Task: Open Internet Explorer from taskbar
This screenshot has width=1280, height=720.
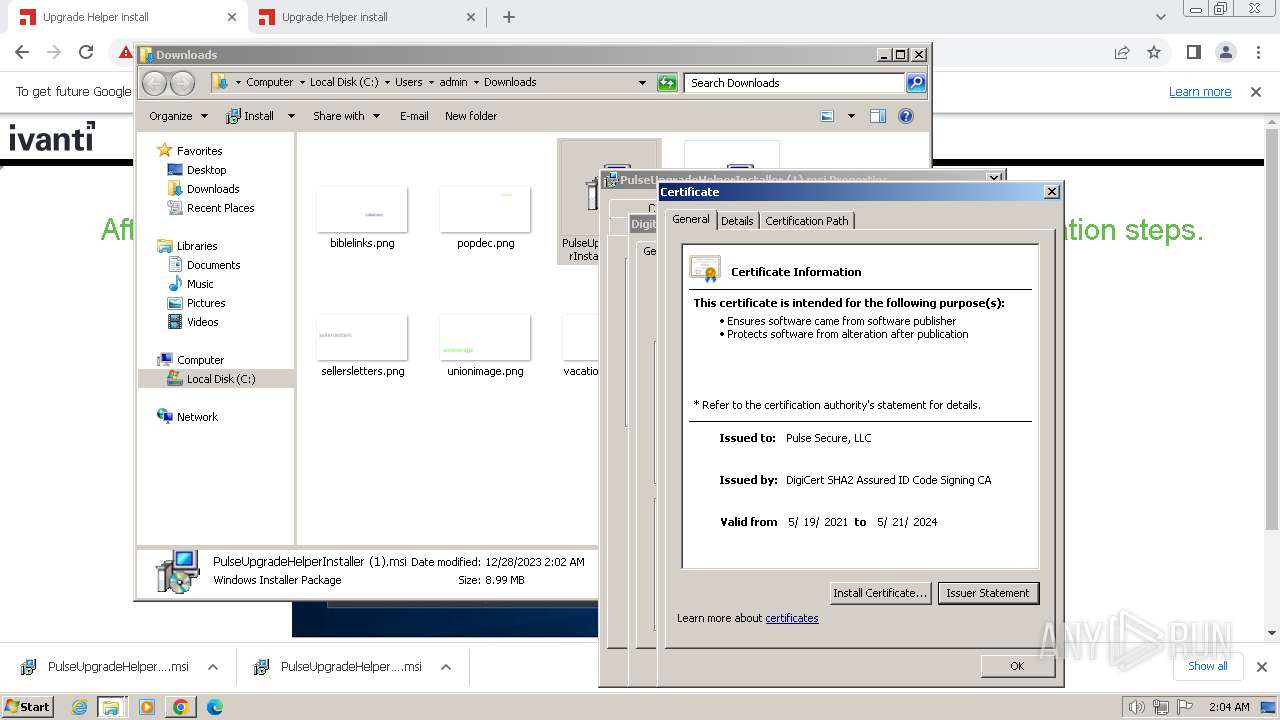Action: point(80,707)
